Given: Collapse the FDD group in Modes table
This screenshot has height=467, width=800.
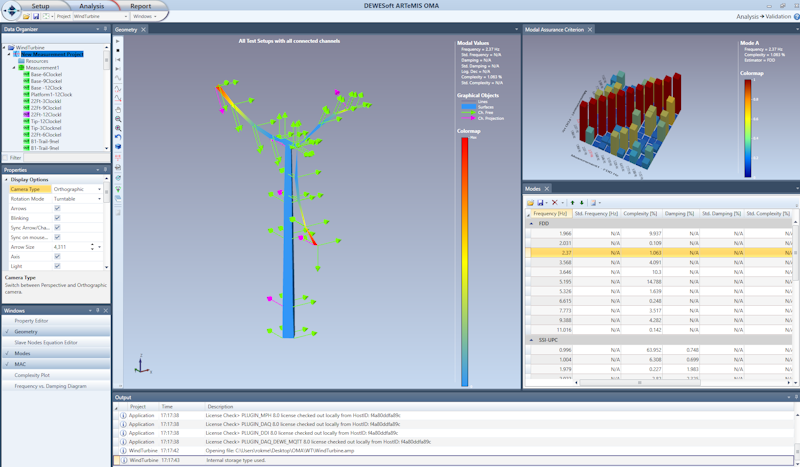Looking at the screenshot, I should pos(531,224).
